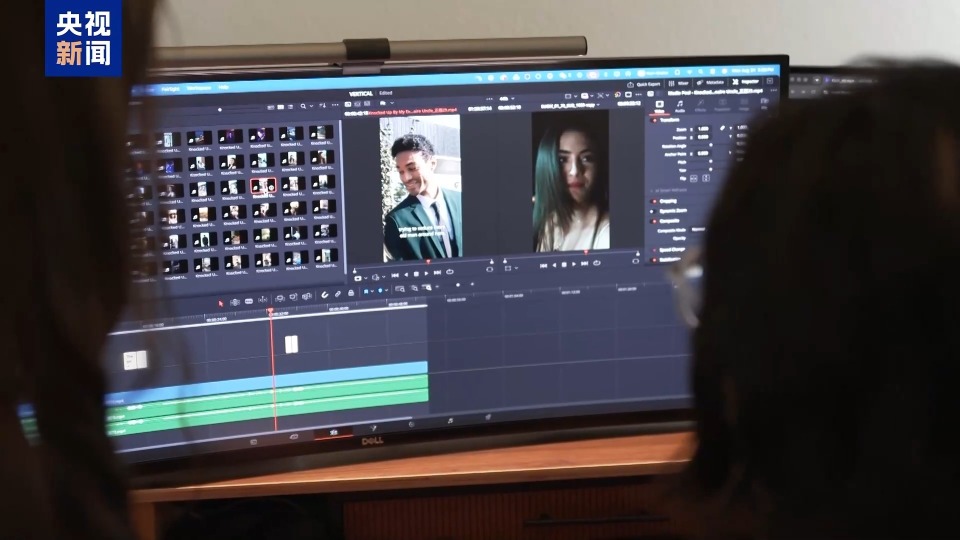This screenshot has height=540, width=960.
Task: Play the source viewer clip
Action: [426, 273]
